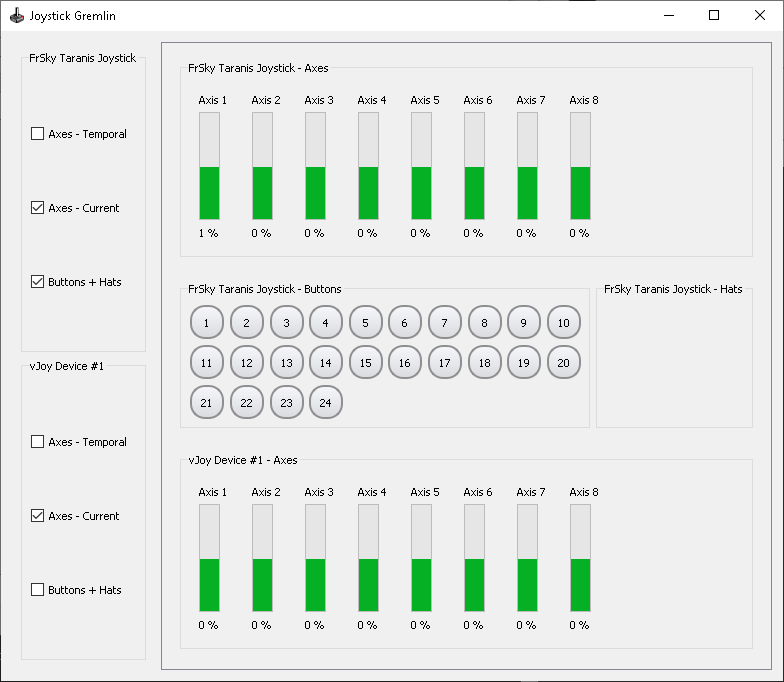
Task: Uncheck FrSky Taranis Axes - Current checkbox
Action: pyautogui.click(x=38, y=208)
